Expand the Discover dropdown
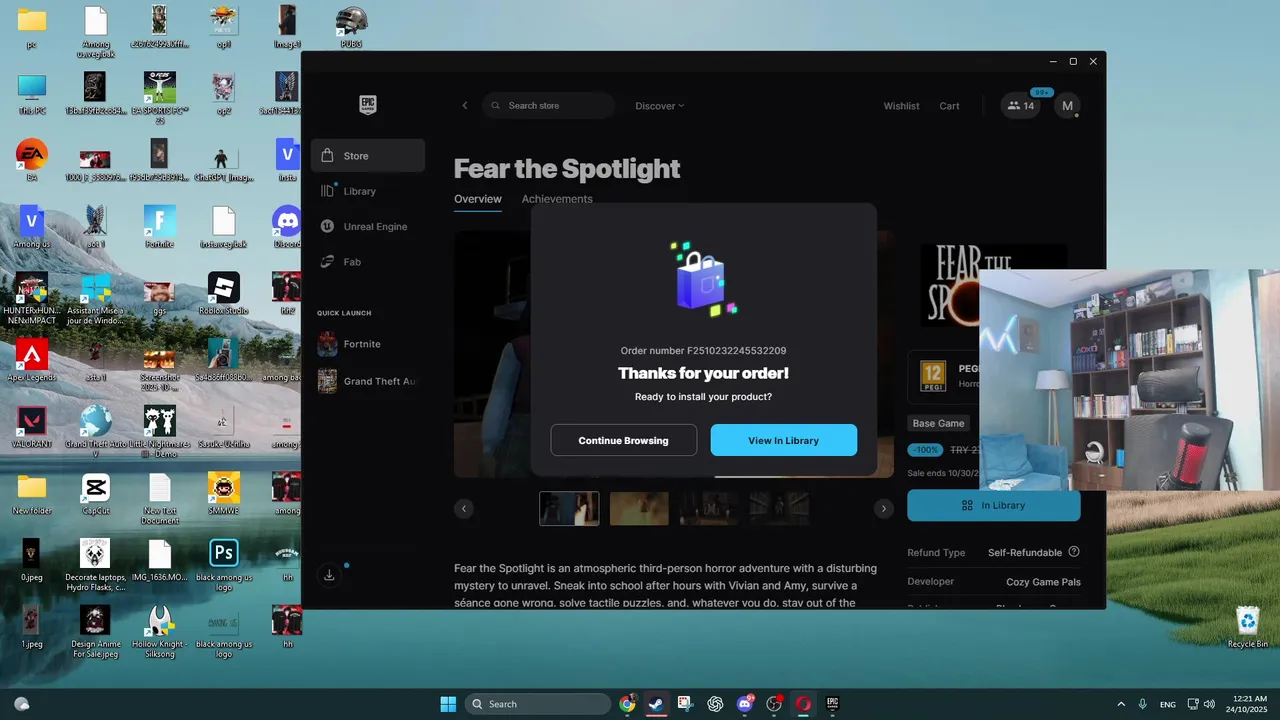Viewport: 1280px width, 720px height. pyautogui.click(x=660, y=106)
